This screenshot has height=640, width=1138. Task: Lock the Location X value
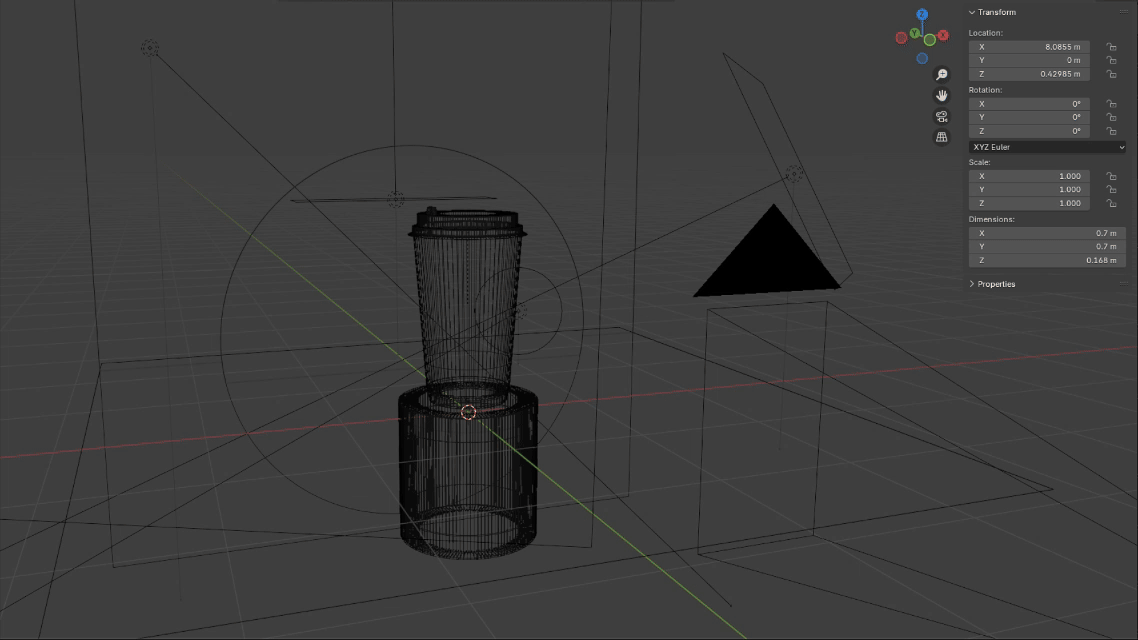[x=1111, y=47]
